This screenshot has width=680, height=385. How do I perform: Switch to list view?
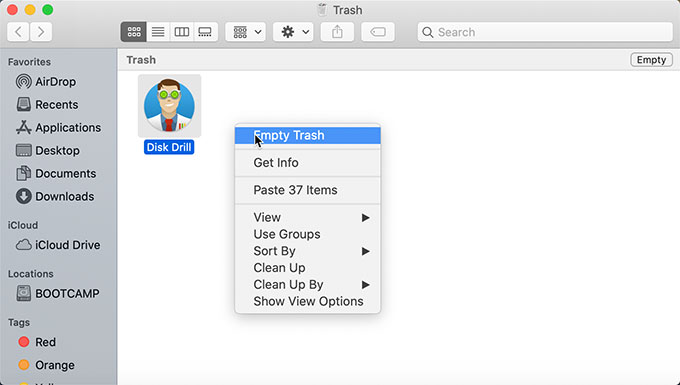158,32
